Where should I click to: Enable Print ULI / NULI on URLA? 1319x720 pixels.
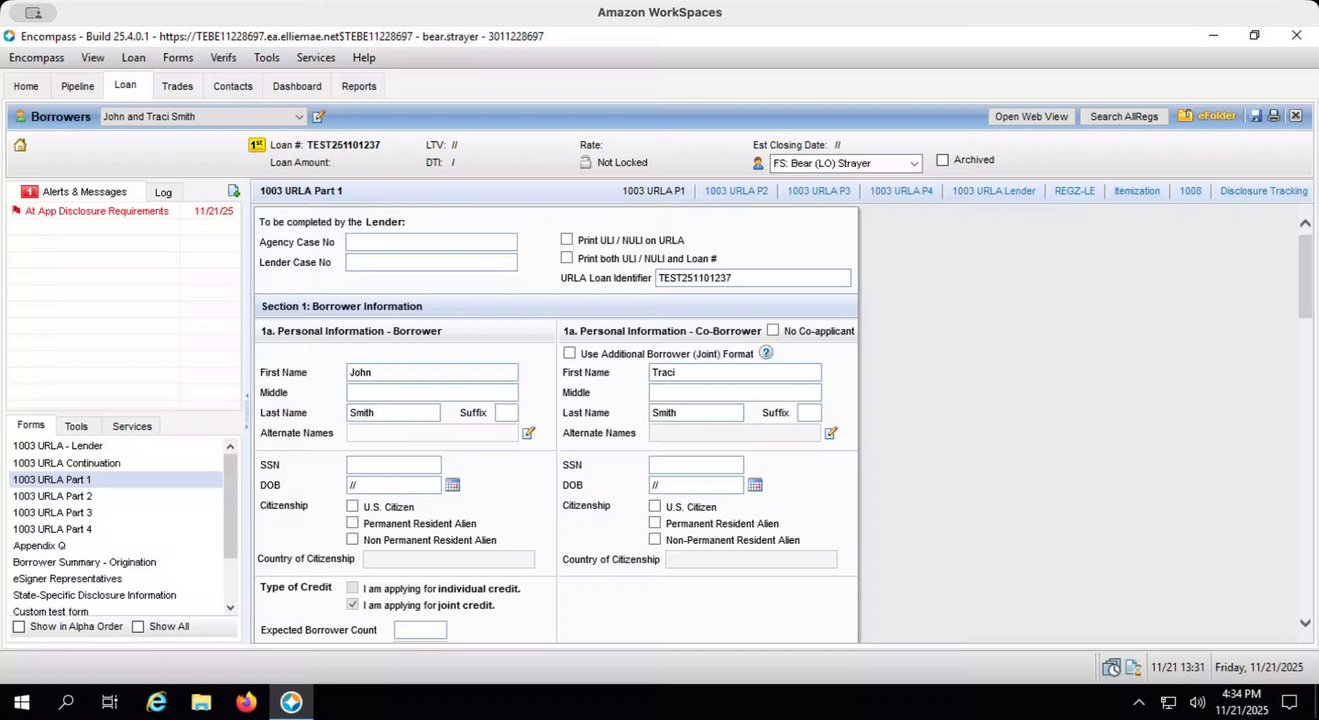567,240
